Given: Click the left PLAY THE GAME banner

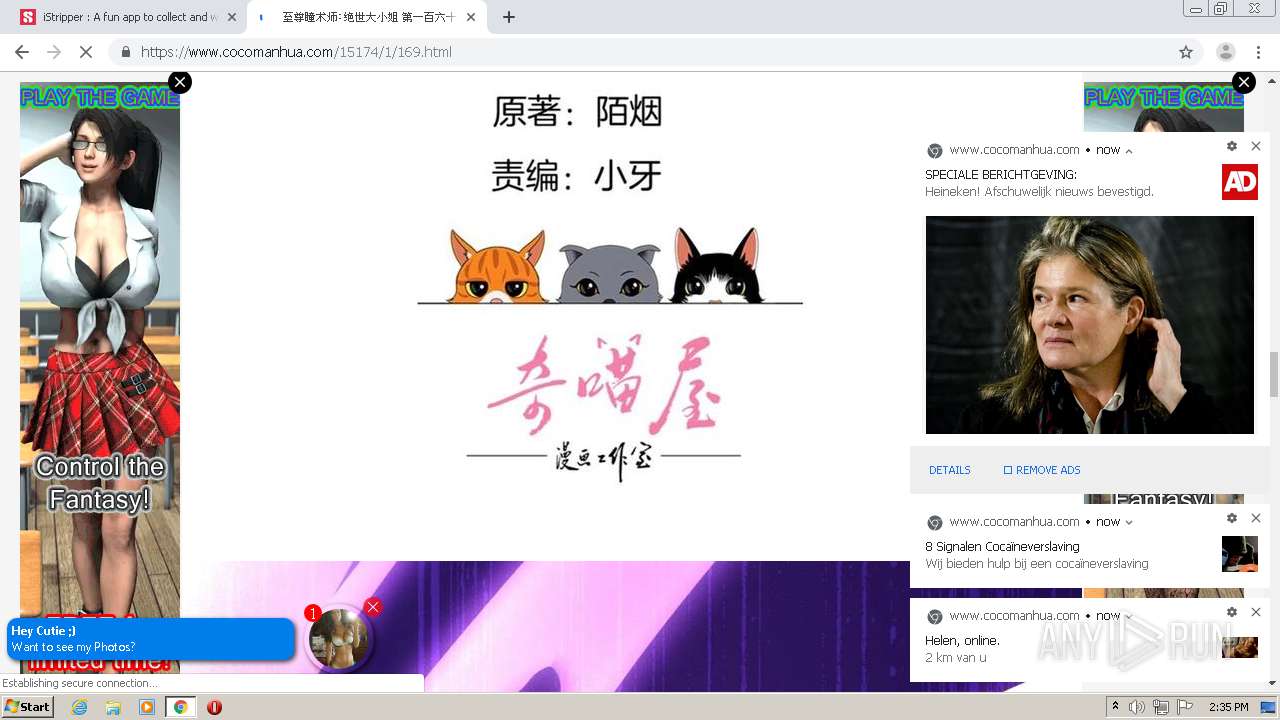Looking at the screenshot, I should [x=100, y=376].
